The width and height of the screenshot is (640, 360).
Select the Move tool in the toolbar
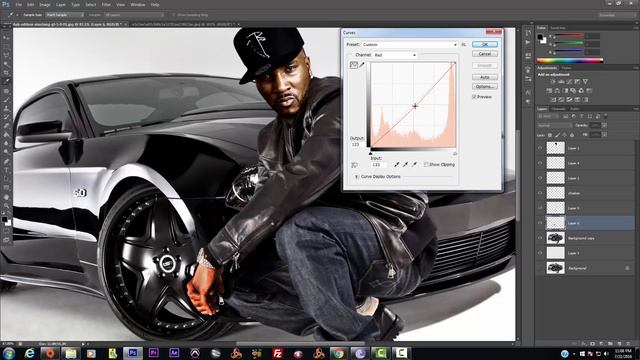pyautogui.click(x=6, y=37)
